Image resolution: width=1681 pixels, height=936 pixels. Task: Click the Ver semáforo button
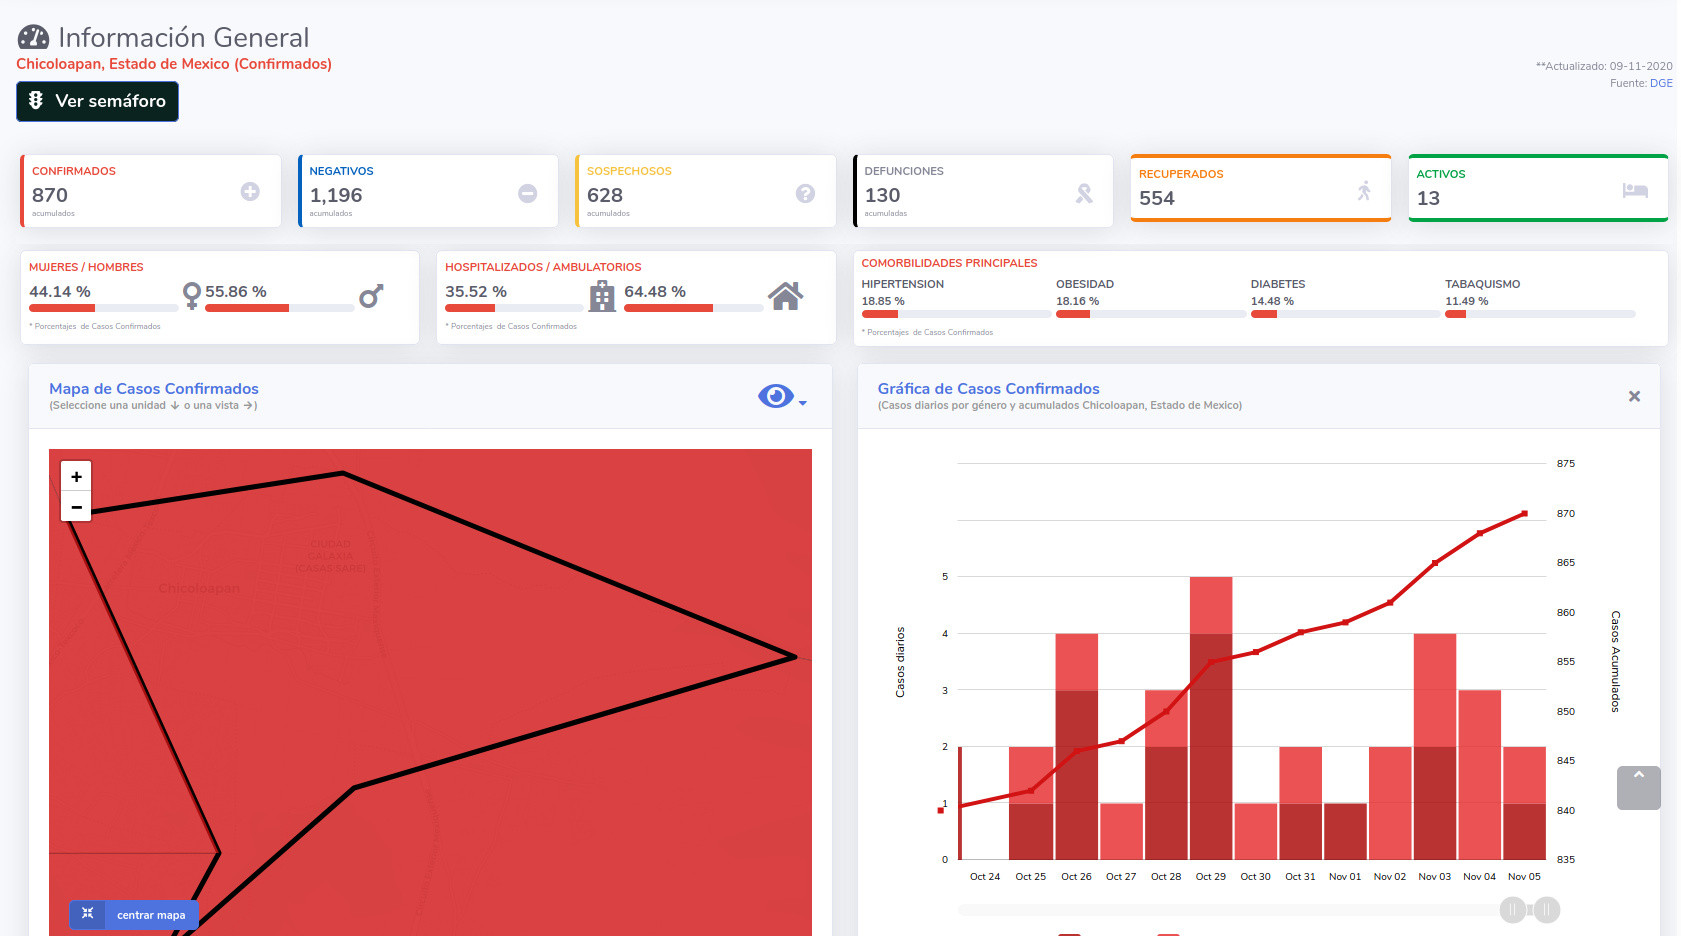point(97,101)
